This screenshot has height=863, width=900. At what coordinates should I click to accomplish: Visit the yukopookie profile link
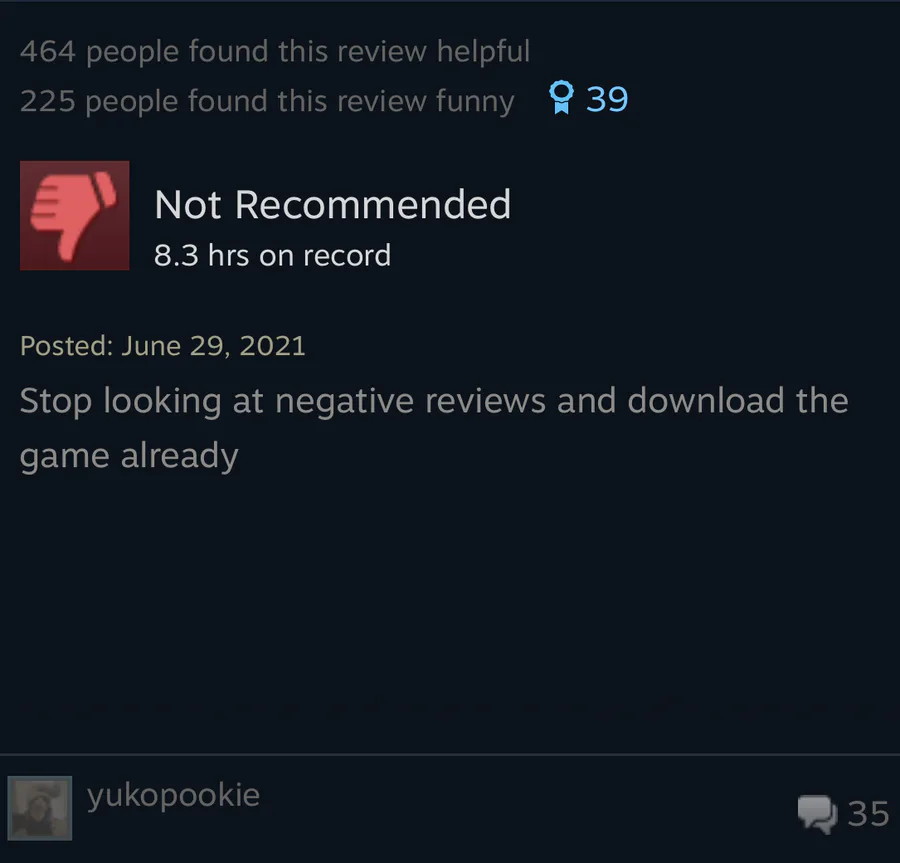point(173,796)
